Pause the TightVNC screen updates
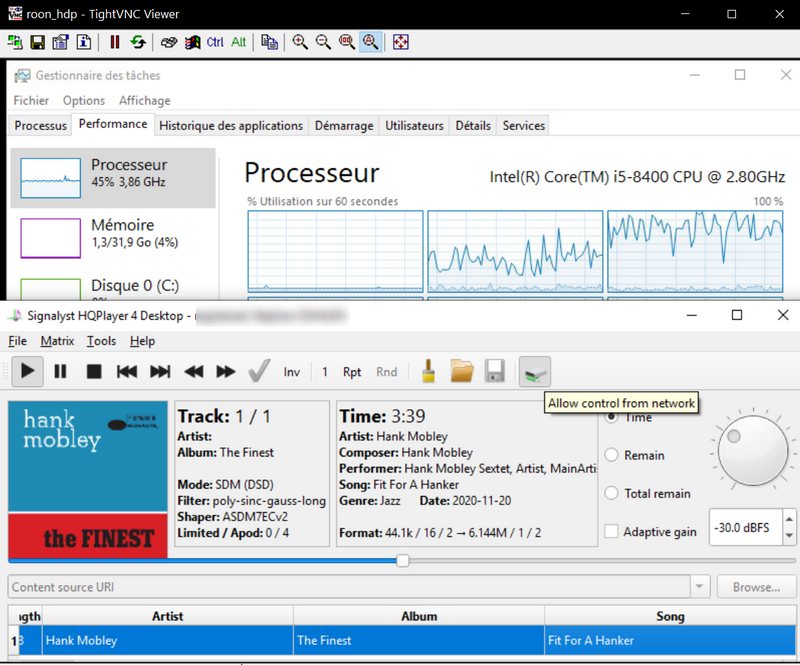Image resolution: width=800 pixels, height=665 pixels. (115, 42)
